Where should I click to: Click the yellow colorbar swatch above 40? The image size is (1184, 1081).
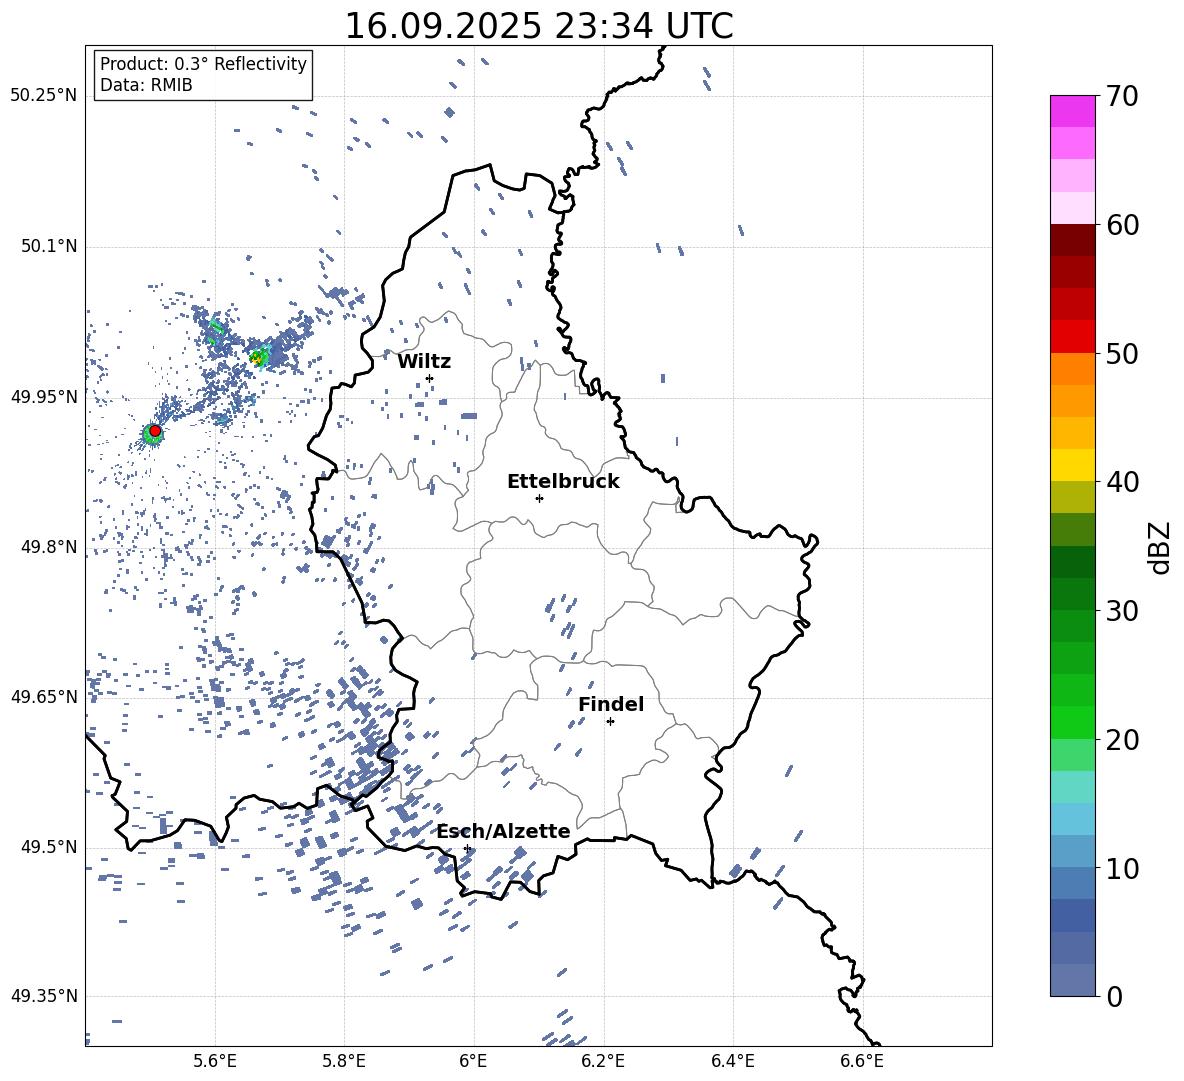[1072, 466]
